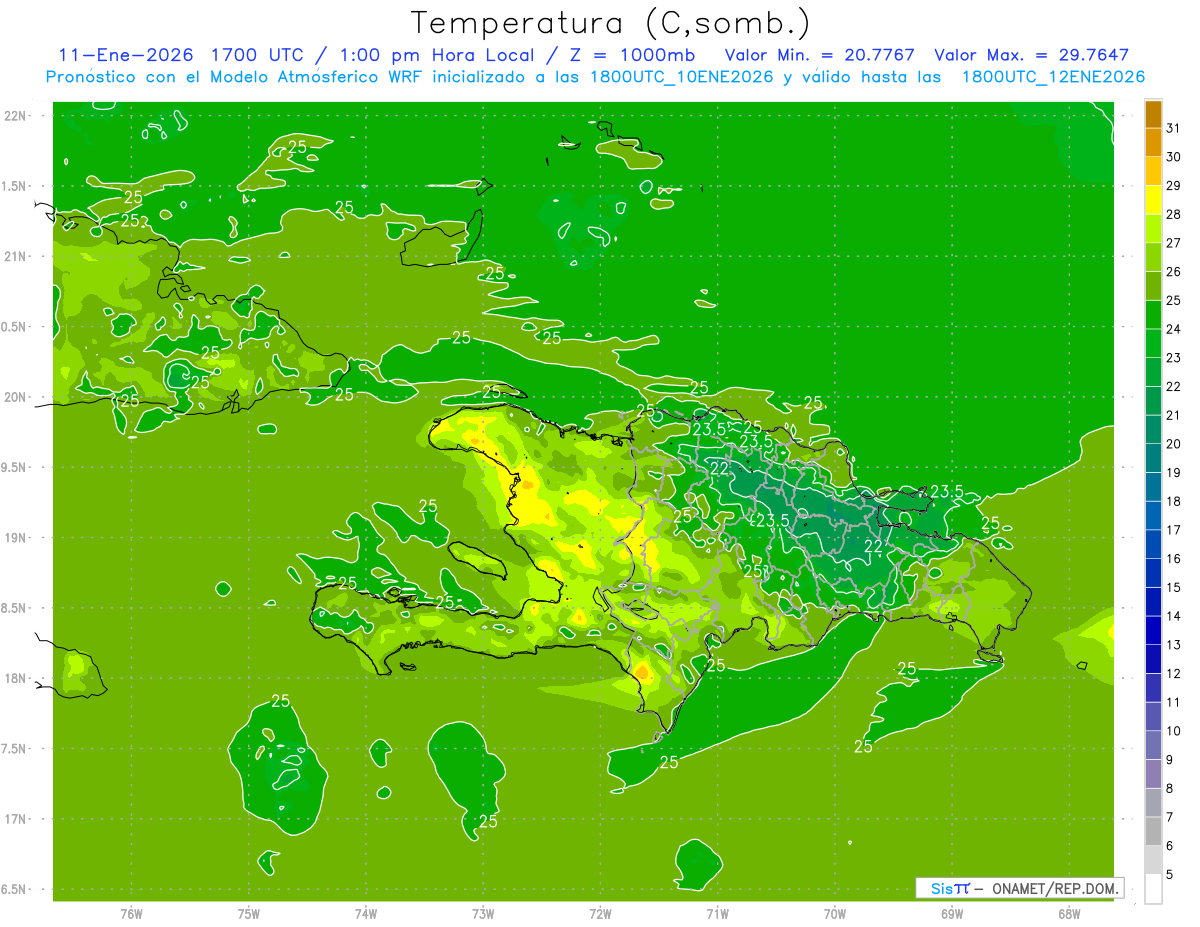
Task: Click the '27' value on color legend
Action: pos(1174,243)
